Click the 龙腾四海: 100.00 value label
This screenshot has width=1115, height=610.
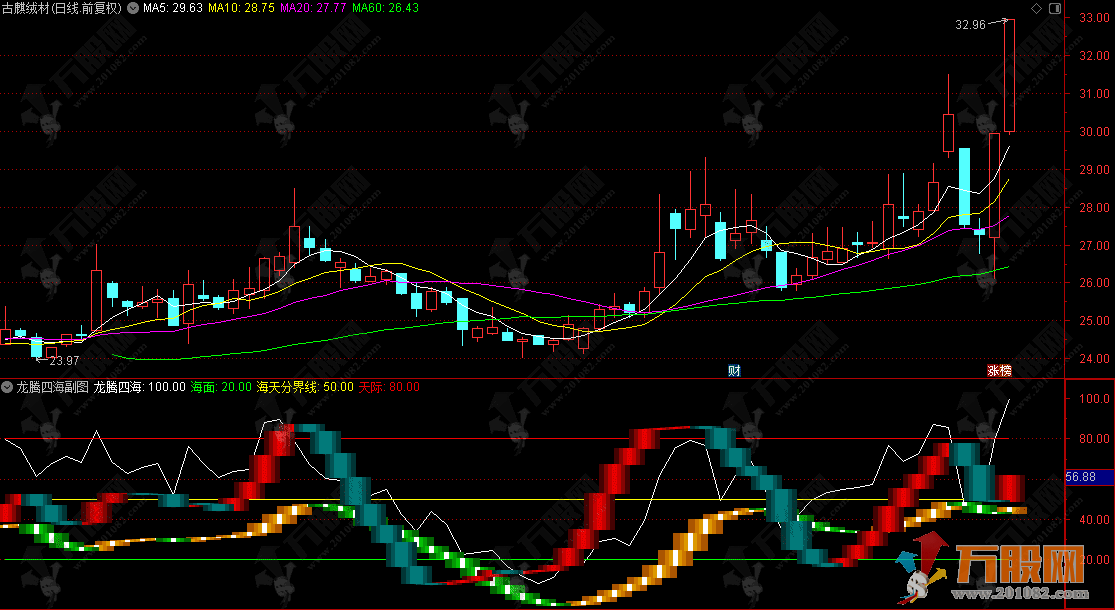pyautogui.click(x=139, y=386)
